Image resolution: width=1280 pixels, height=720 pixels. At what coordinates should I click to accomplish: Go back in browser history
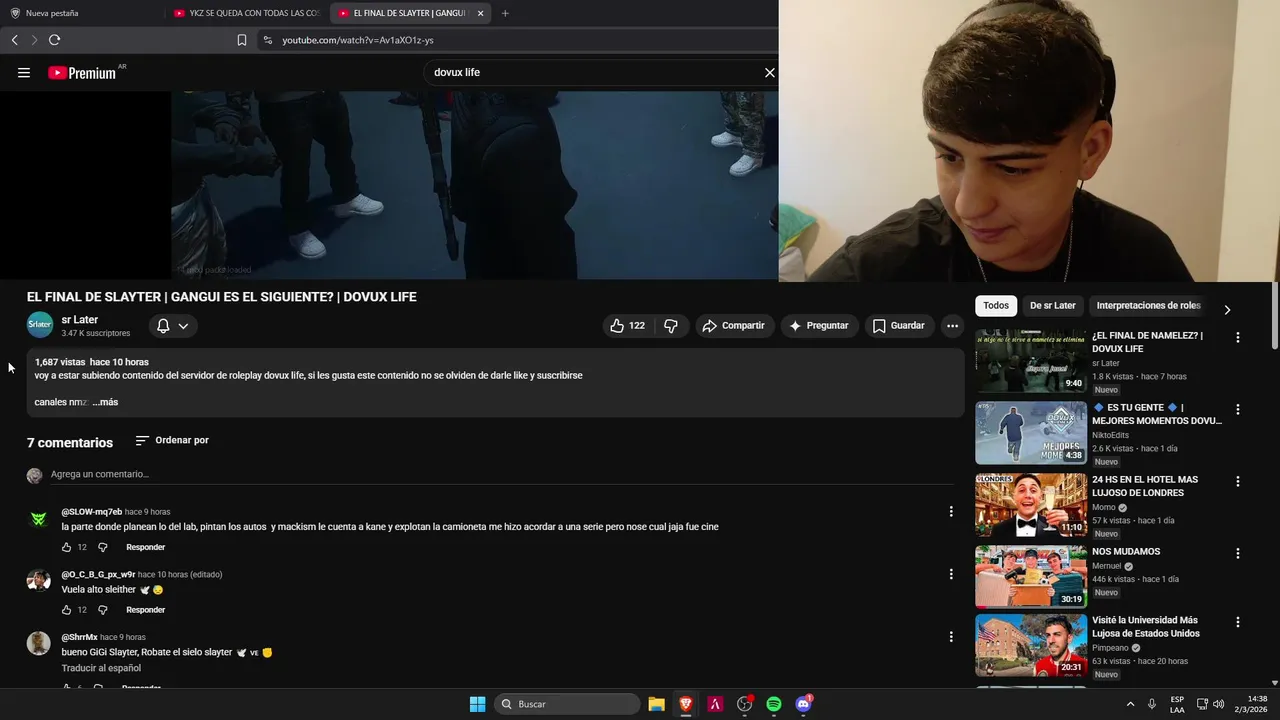click(14, 40)
